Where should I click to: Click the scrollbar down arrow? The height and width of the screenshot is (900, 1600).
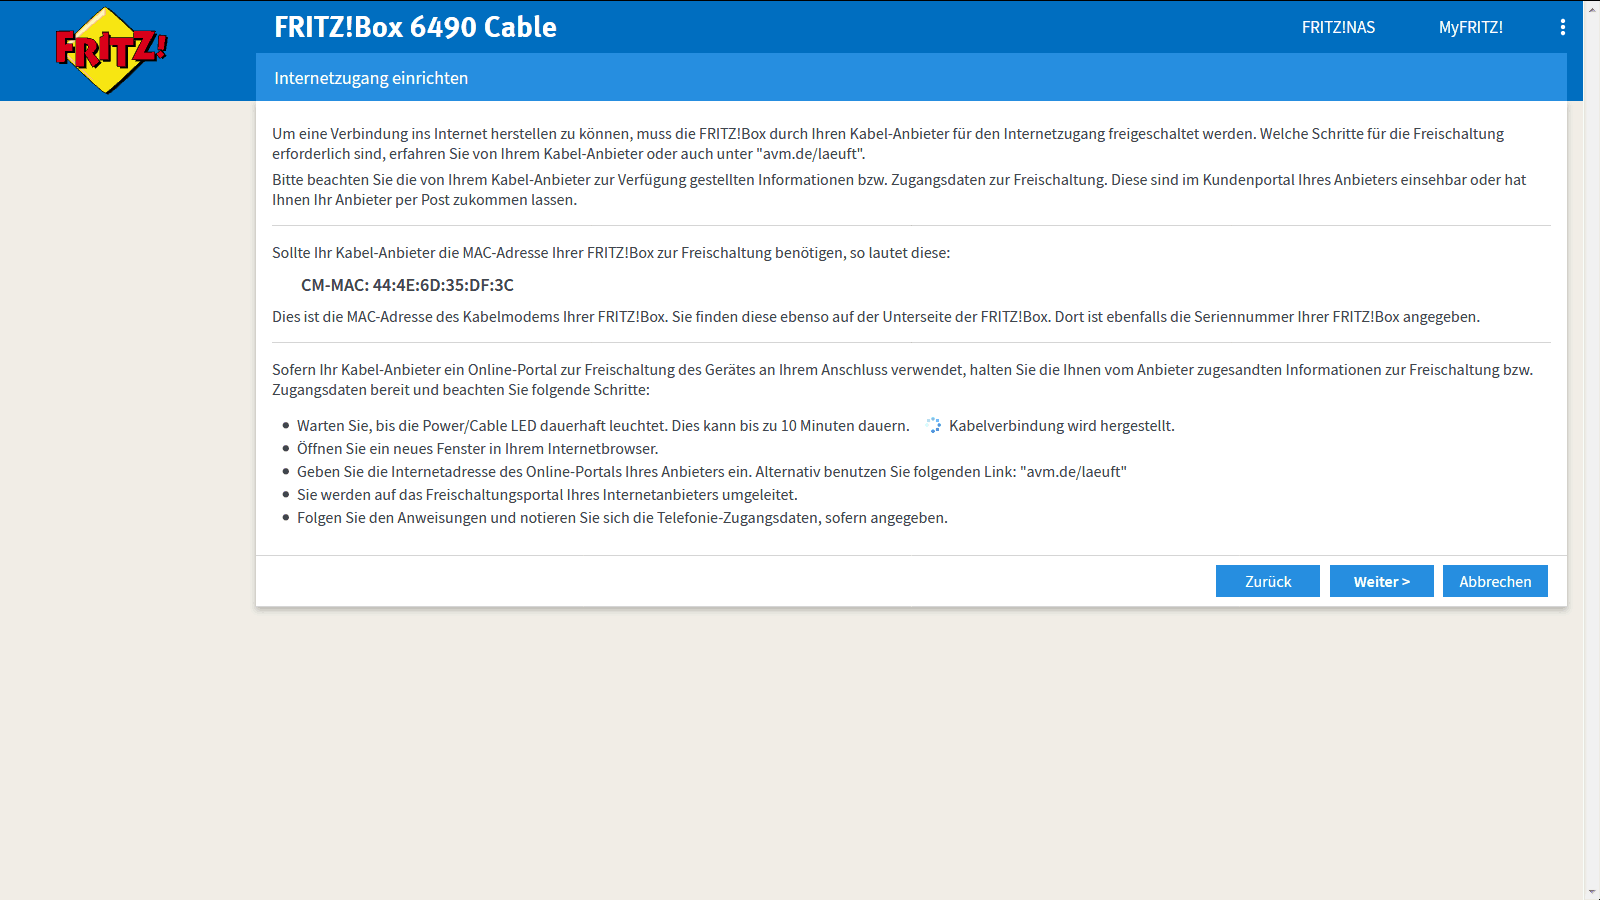point(1591,891)
